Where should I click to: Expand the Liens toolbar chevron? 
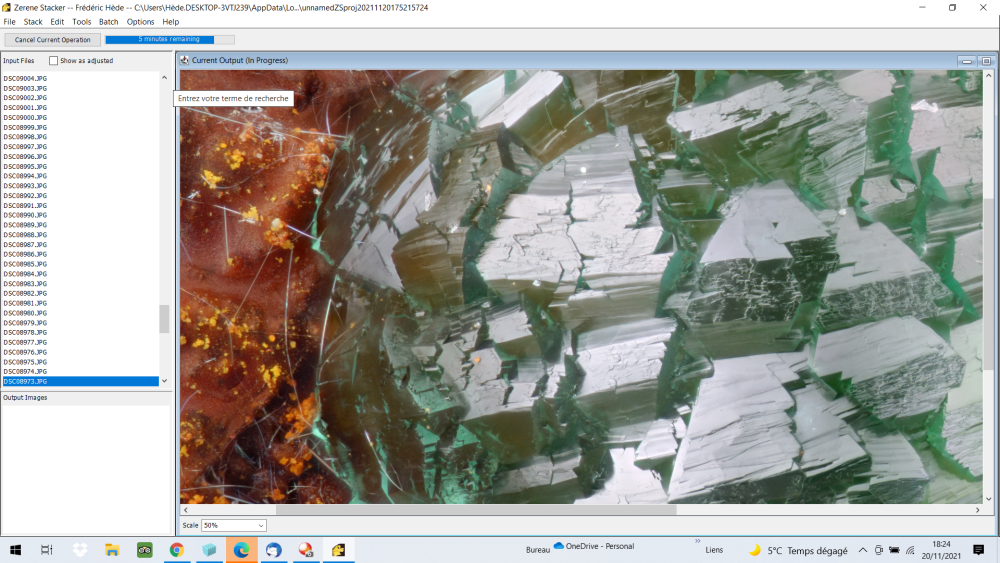point(697,541)
